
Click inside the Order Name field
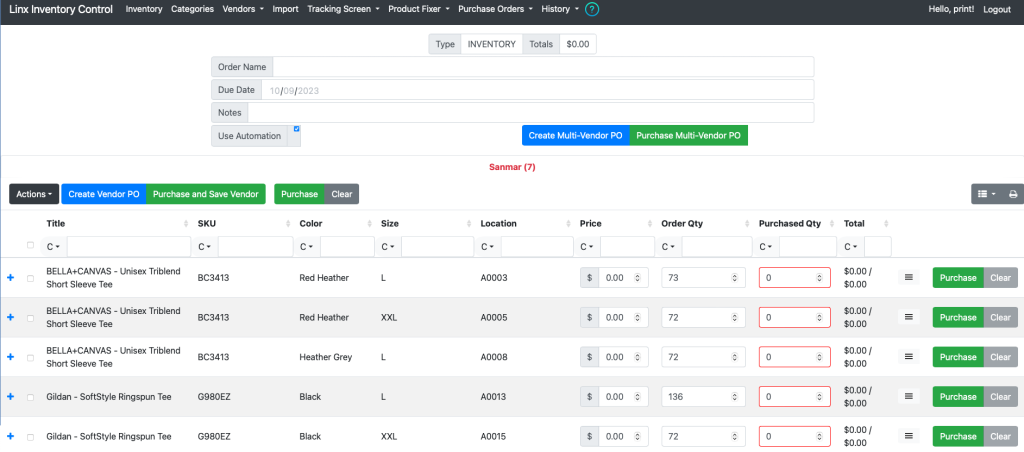[x=543, y=67]
